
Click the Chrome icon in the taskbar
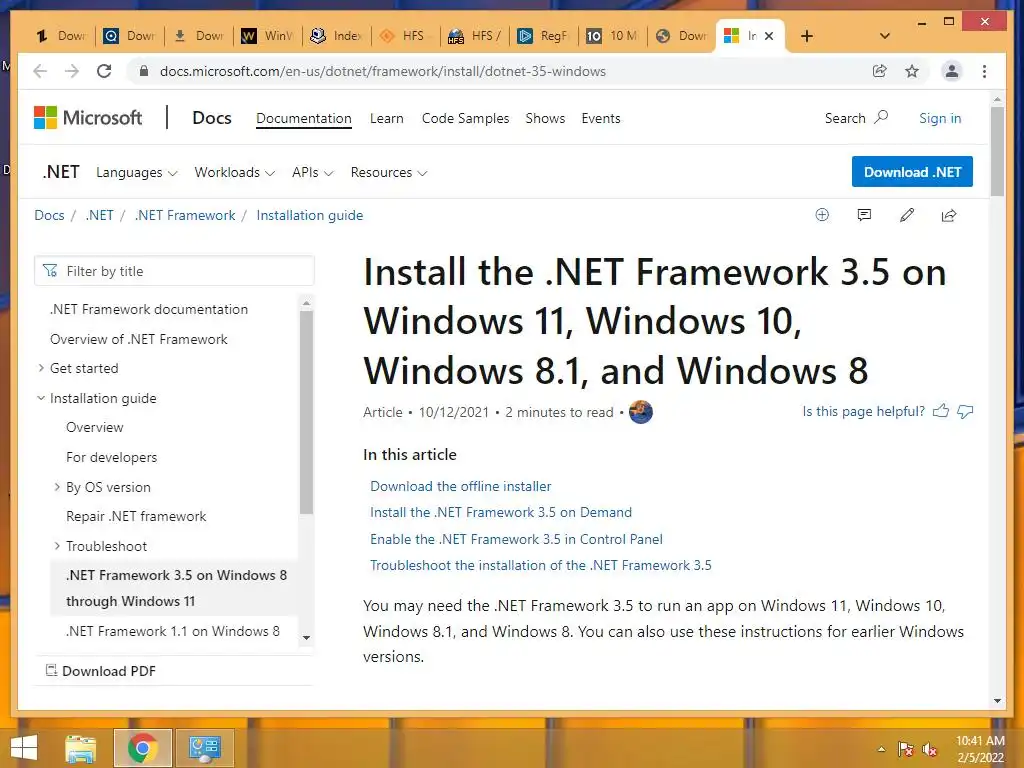[143, 748]
